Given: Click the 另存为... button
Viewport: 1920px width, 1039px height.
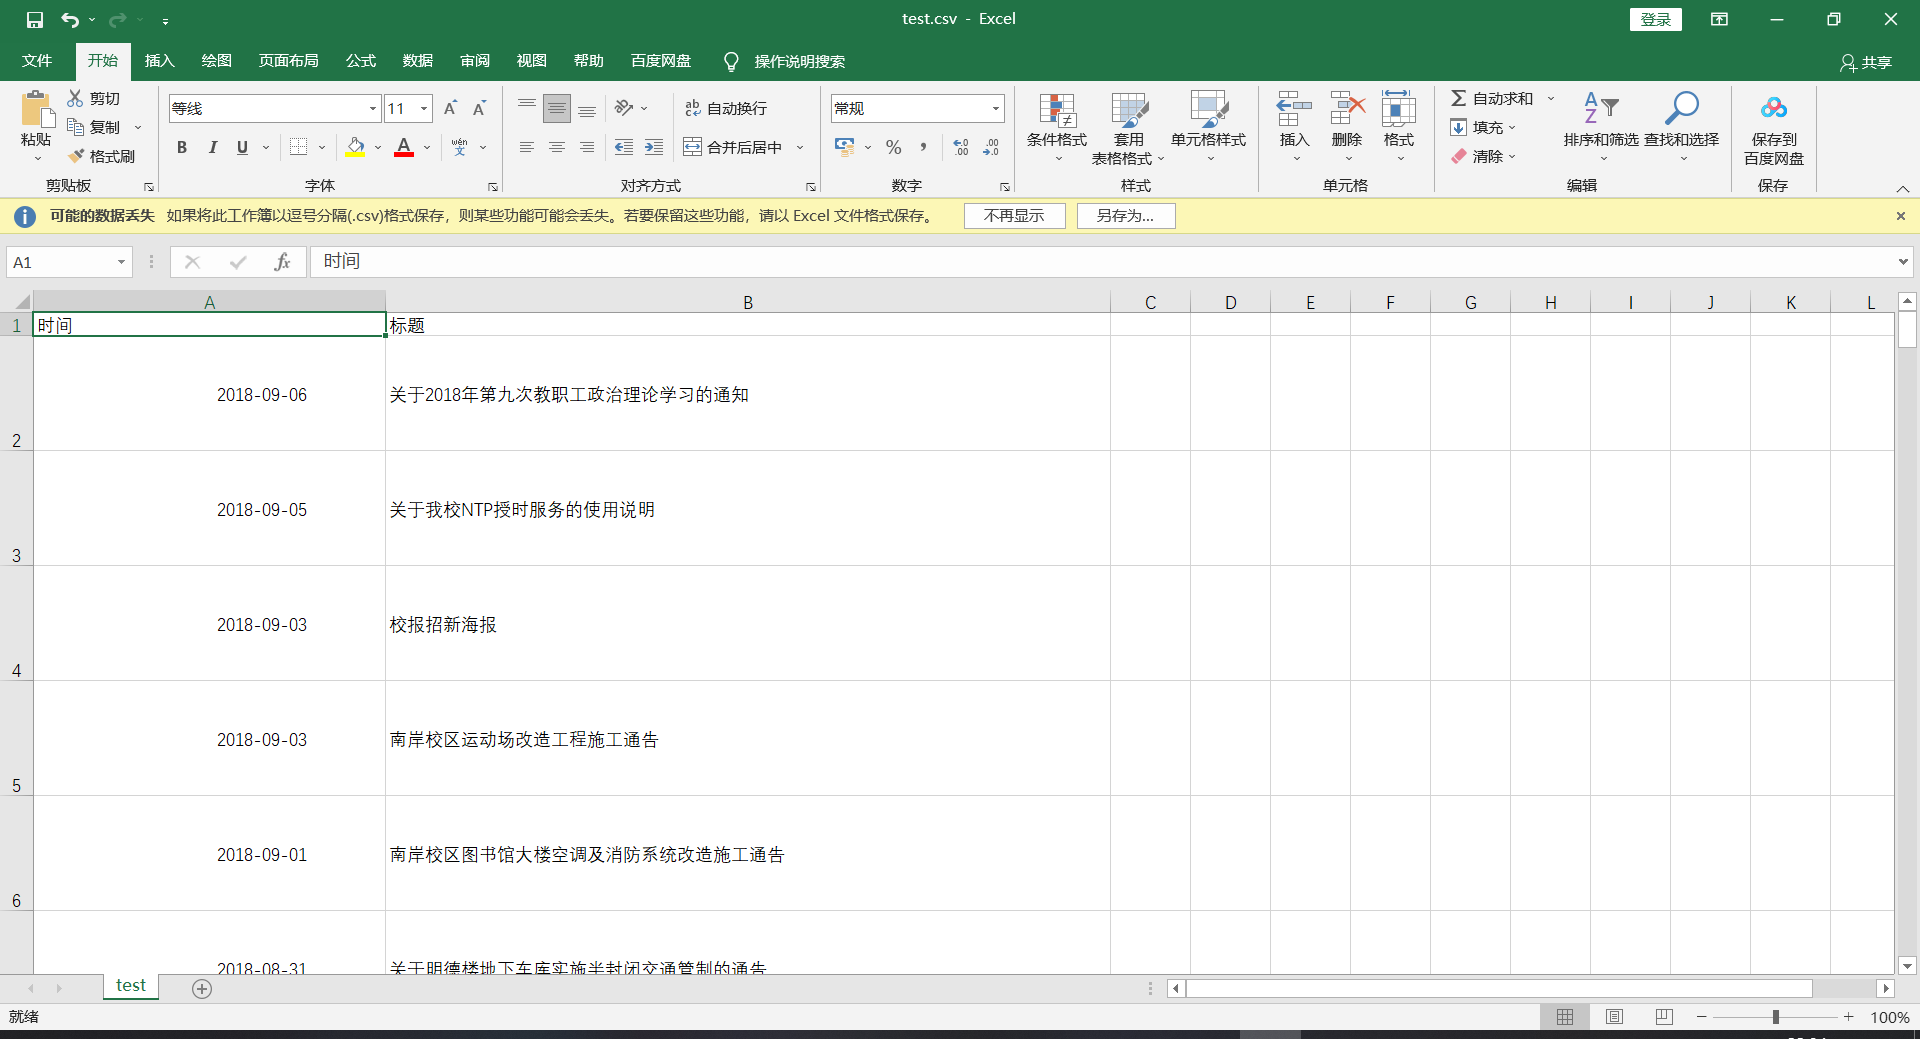Looking at the screenshot, I should (1125, 216).
